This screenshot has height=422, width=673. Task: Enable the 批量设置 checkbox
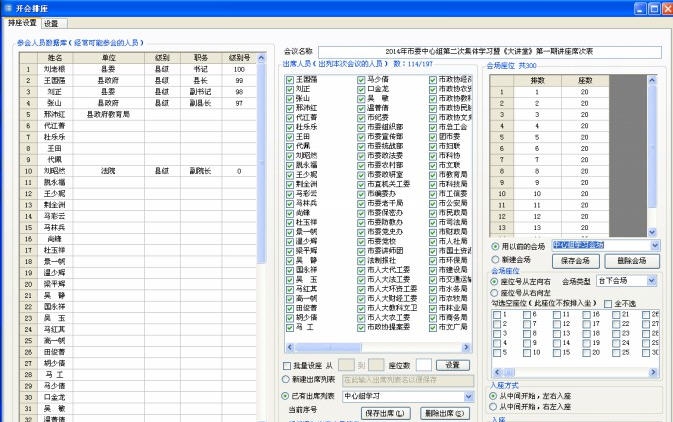287,366
